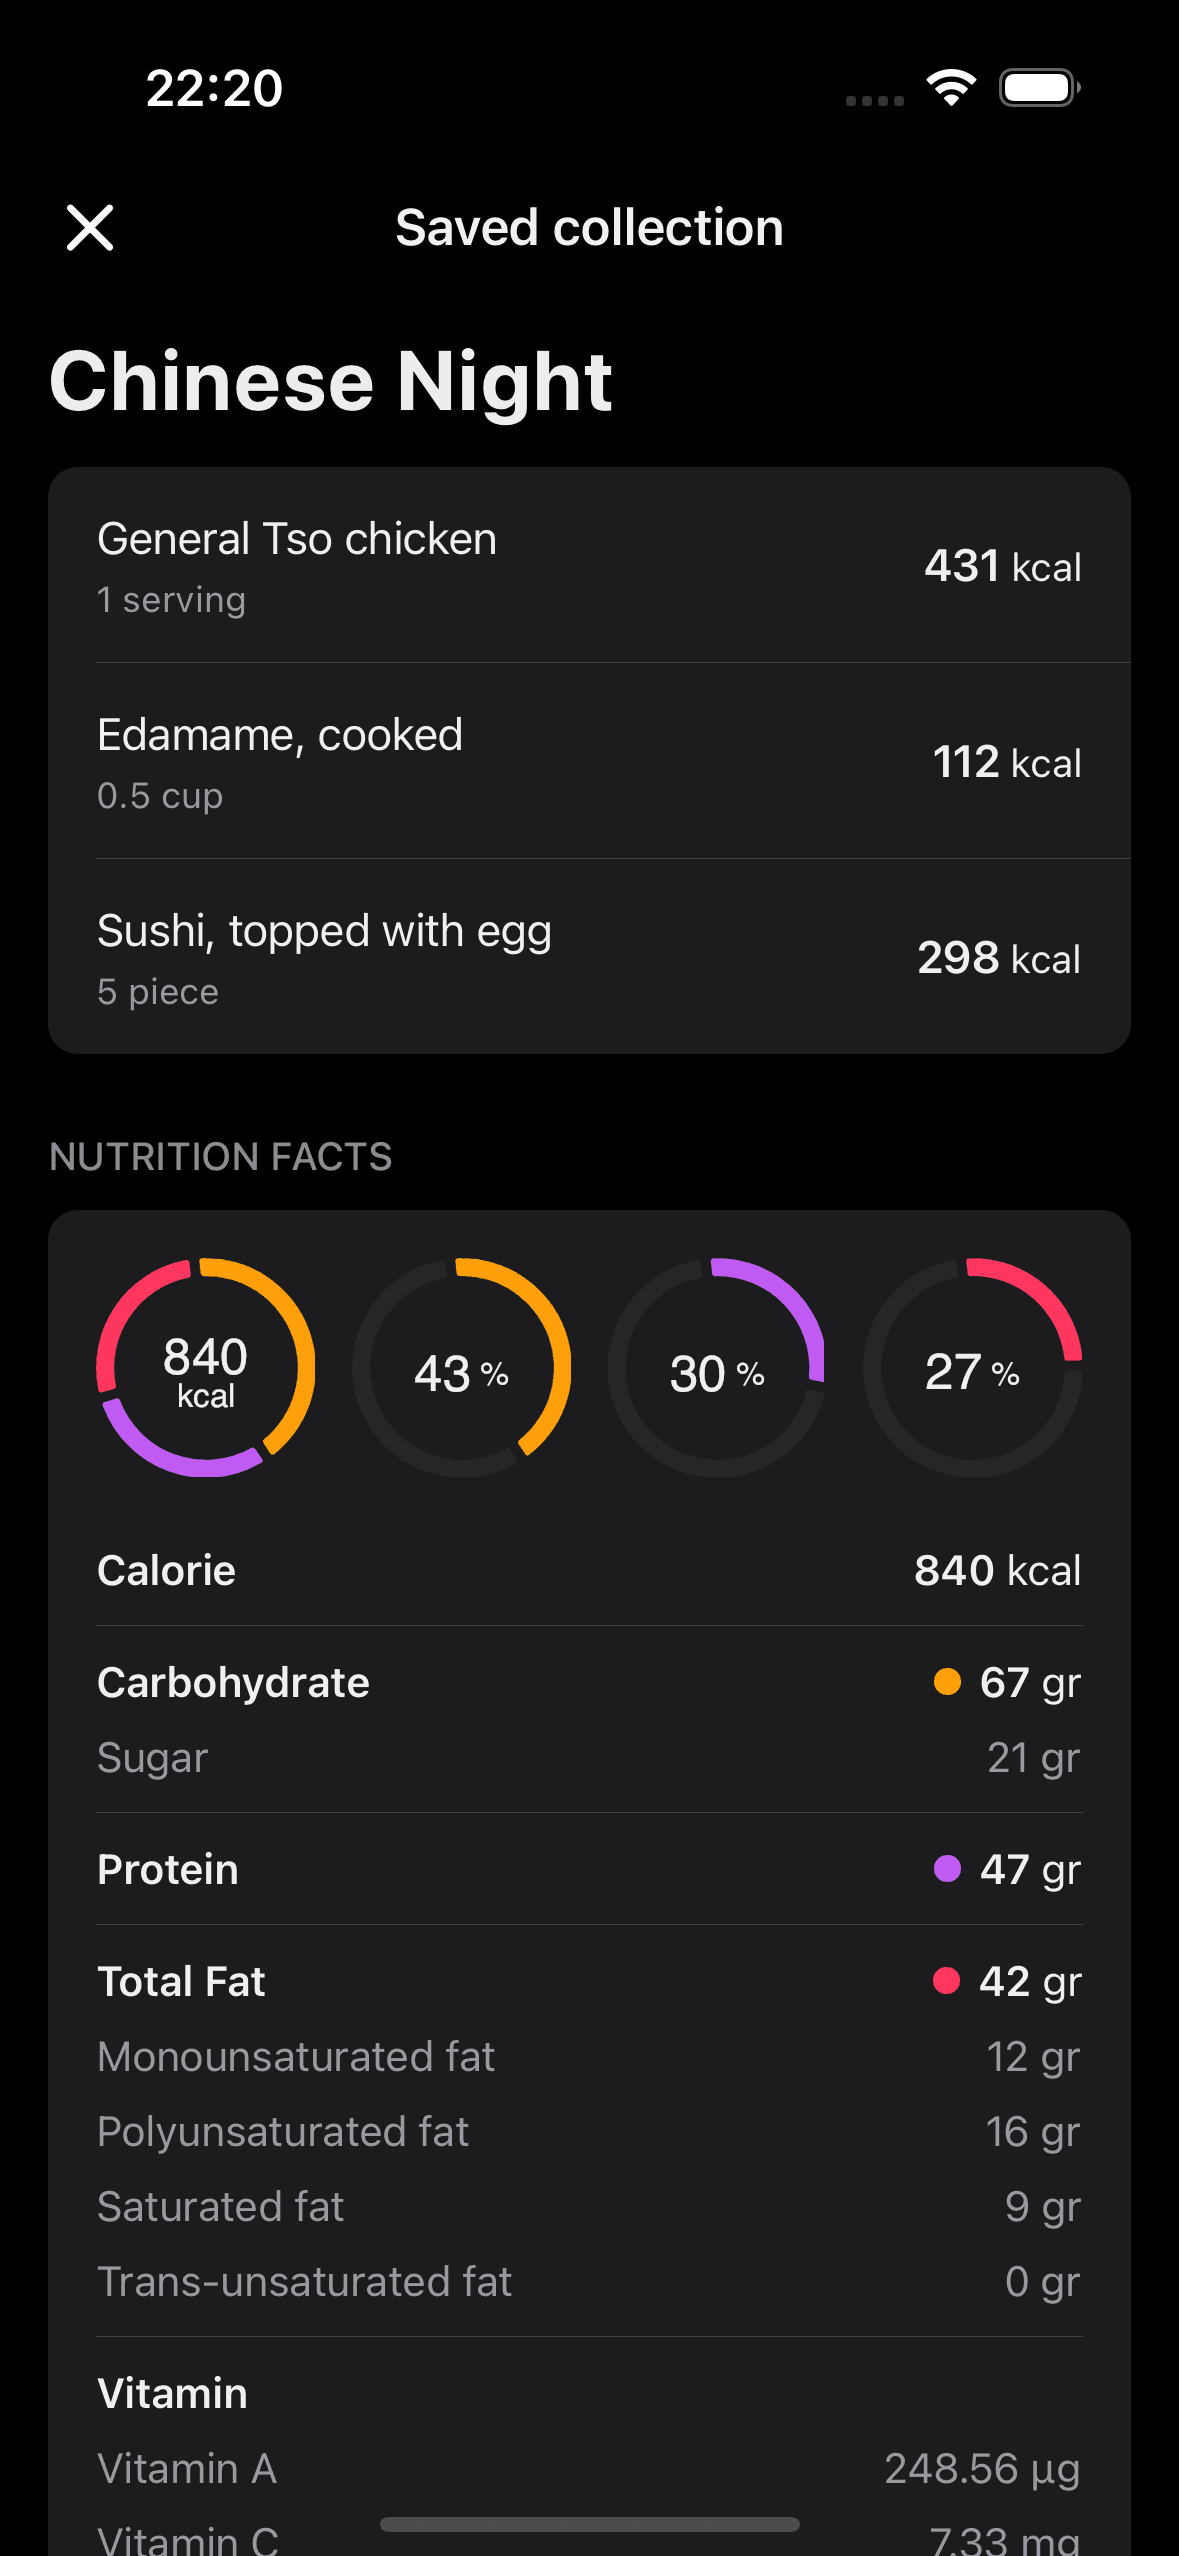Select the Vitamin A row
Image resolution: width=1179 pixels, height=2556 pixels.
coord(589,2469)
